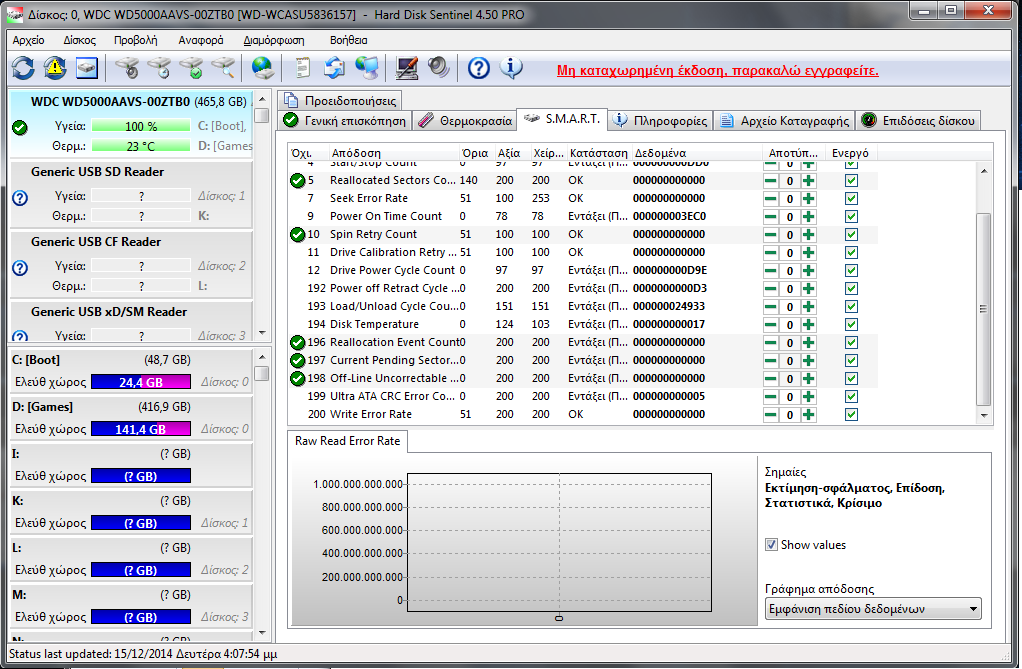Viewport: 1022px width, 669px height.
Task: Switch to the Επιδόσεις δίσκου tab
Action: [918, 121]
